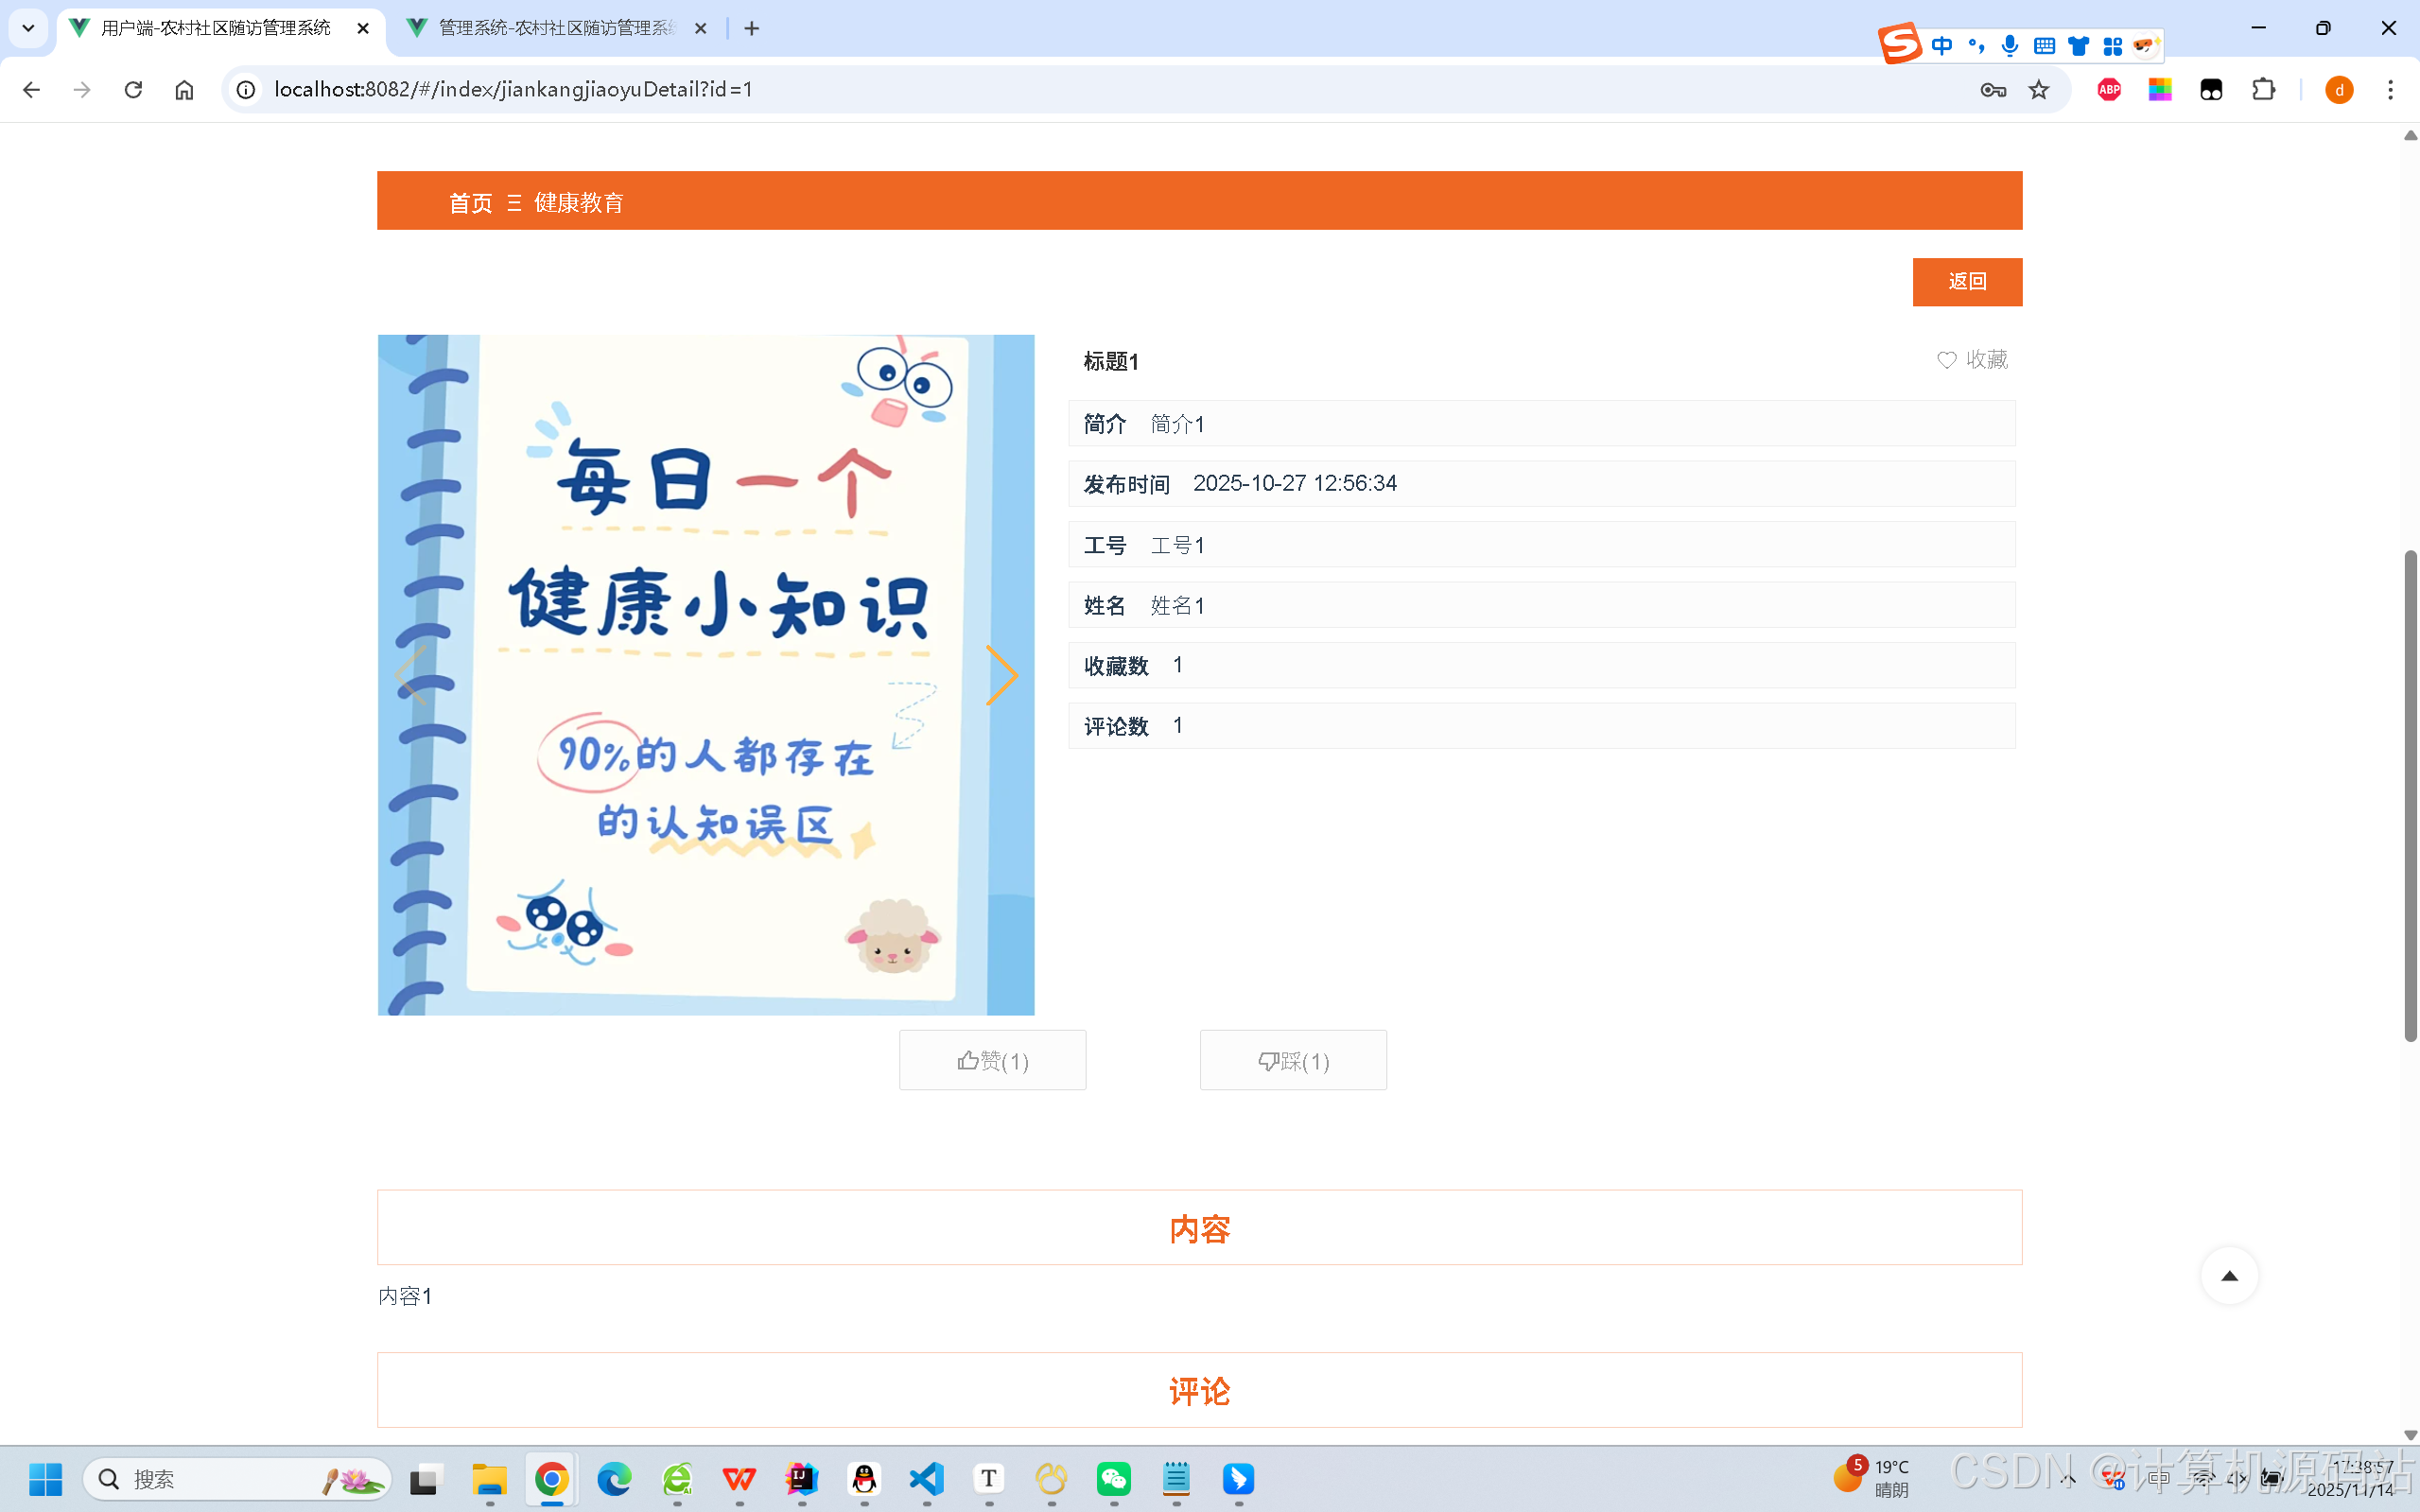
Task: Close the 管理系统 browser tab
Action: coord(700,29)
